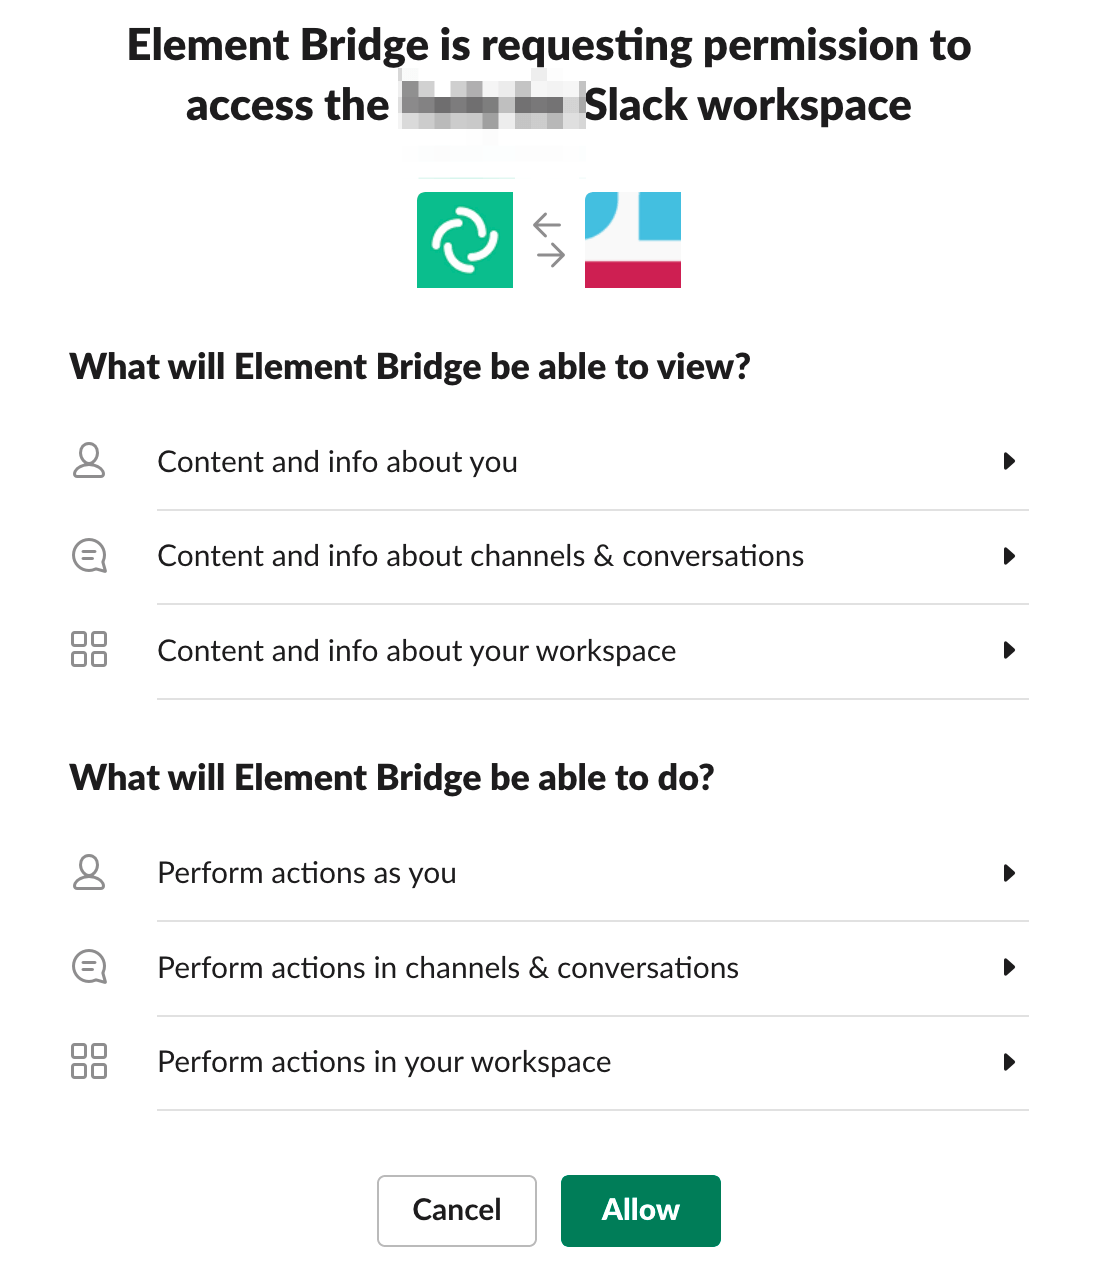Click the bidirectional arrows between logos
Viewport: 1110px width, 1276px height.
point(549,240)
